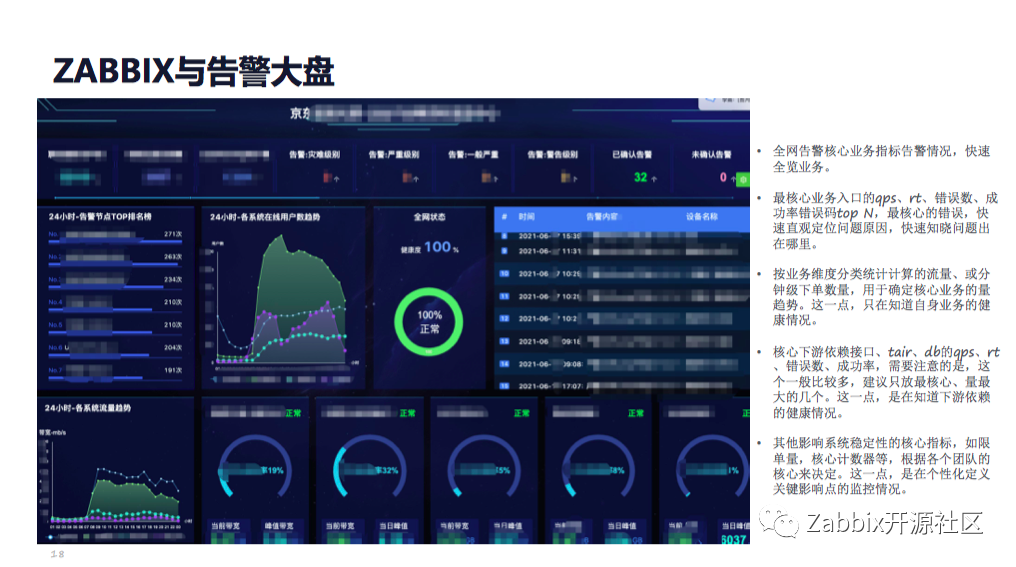Click the online users trend chart area

(282, 301)
